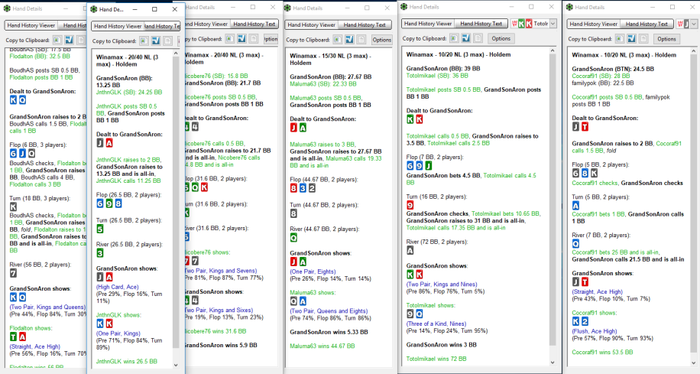Click scroll-up arrow in JnthnGLK window
Viewport: 700px width, 374px height.
(175, 53)
